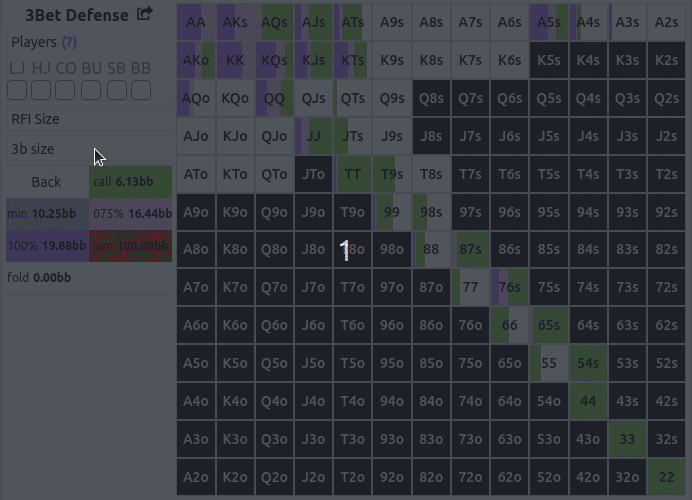The width and height of the screenshot is (692, 500).
Task: Select the 65s hand cell
Action: coord(548,325)
